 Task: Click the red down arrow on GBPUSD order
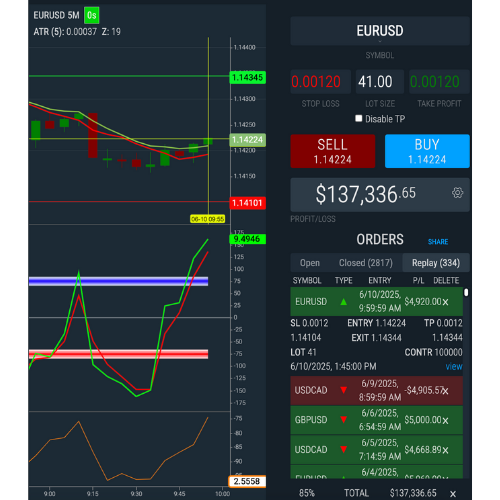click(x=344, y=420)
